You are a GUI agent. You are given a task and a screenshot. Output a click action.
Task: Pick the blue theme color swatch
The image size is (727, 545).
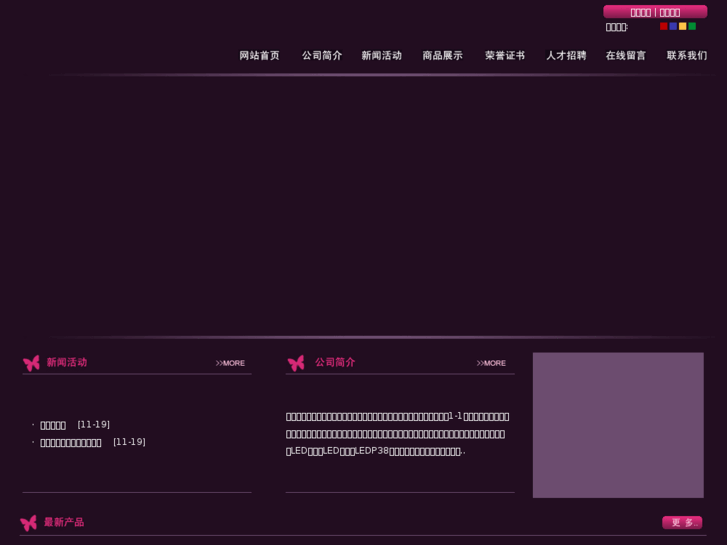(673, 26)
